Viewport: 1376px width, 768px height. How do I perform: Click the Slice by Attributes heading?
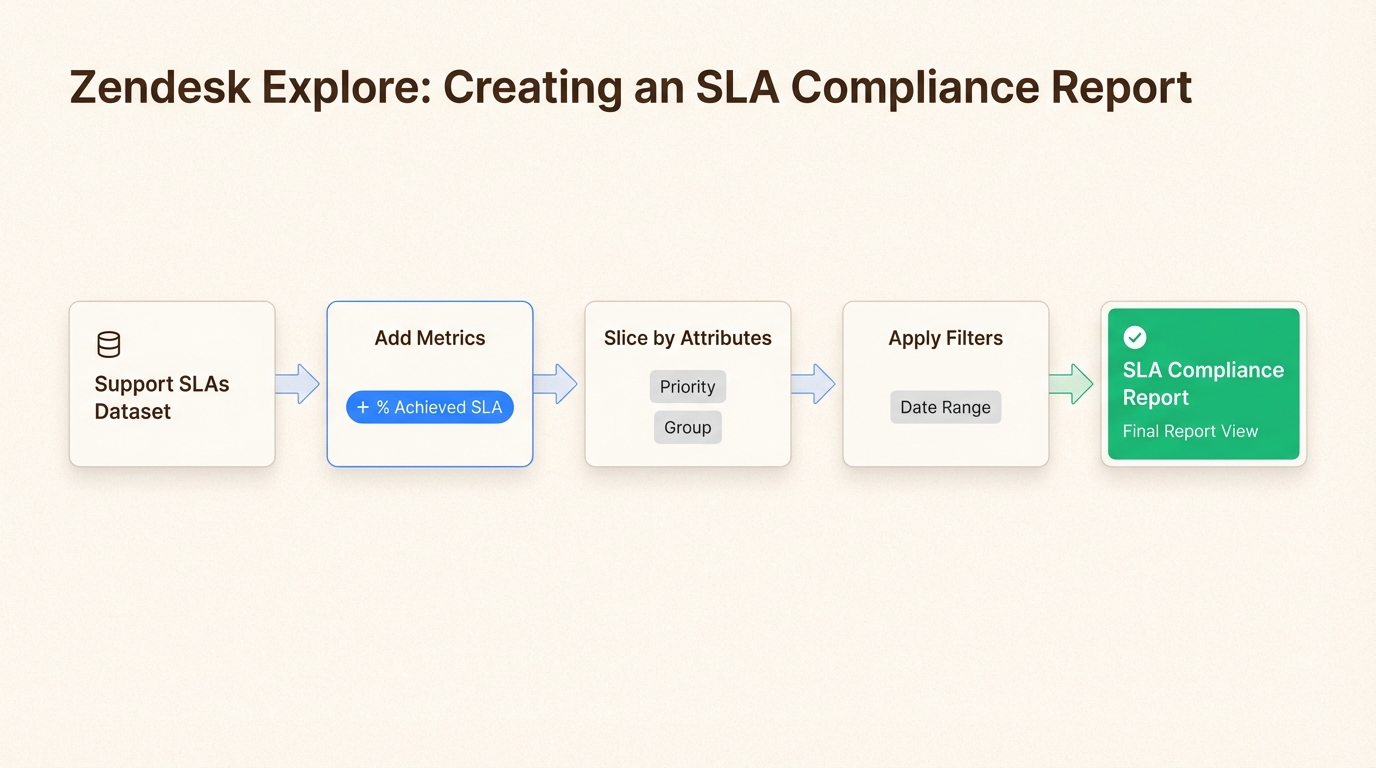(x=687, y=338)
